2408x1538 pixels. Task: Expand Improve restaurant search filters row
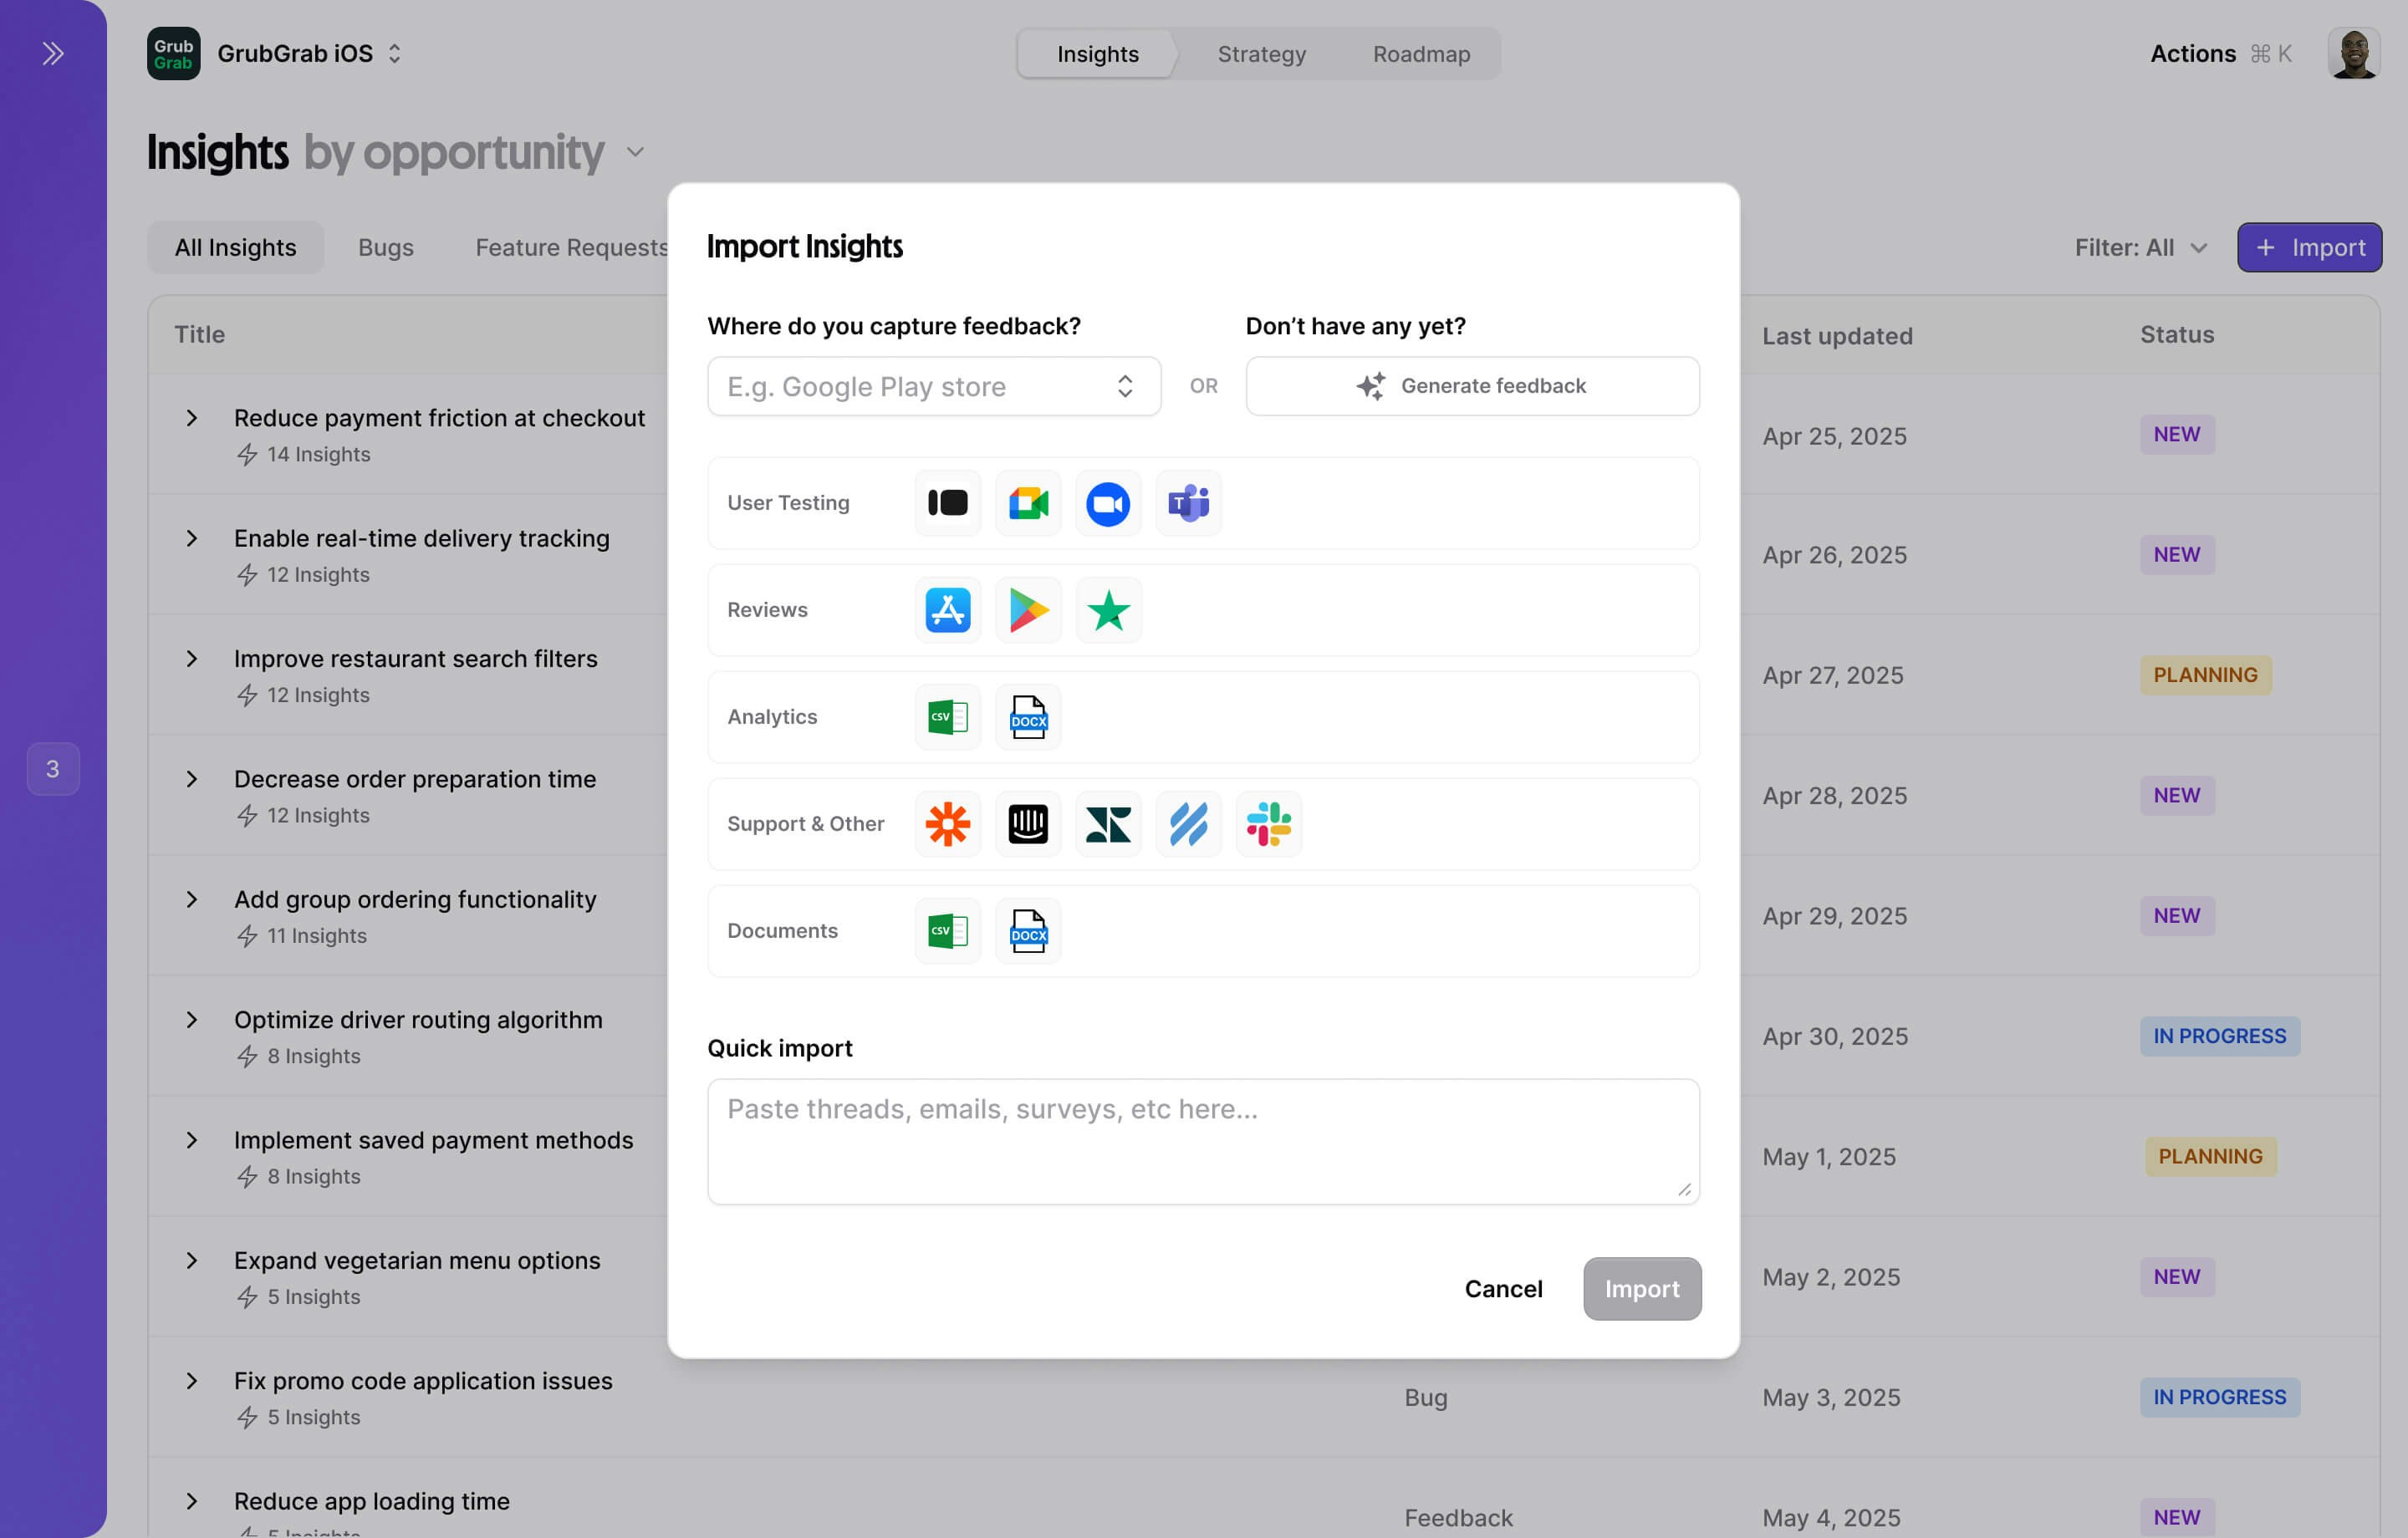coord(192,659)
